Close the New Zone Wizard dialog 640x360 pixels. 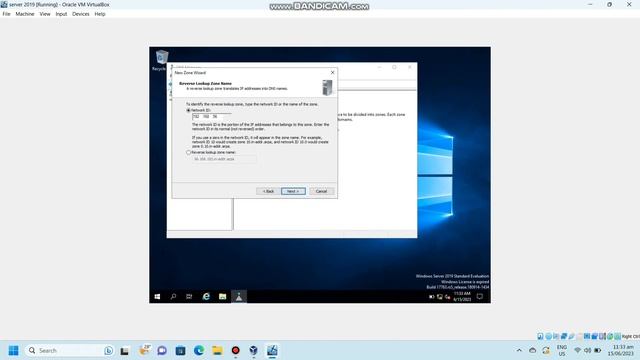(x=332, y=73)
